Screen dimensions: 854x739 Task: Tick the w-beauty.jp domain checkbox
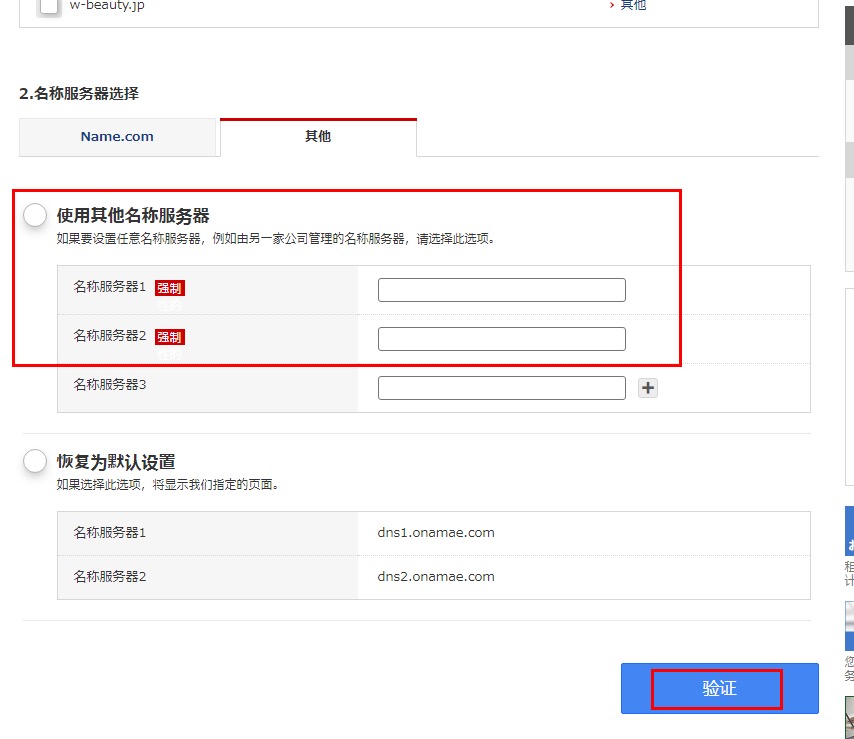click(x=49, y=6)
